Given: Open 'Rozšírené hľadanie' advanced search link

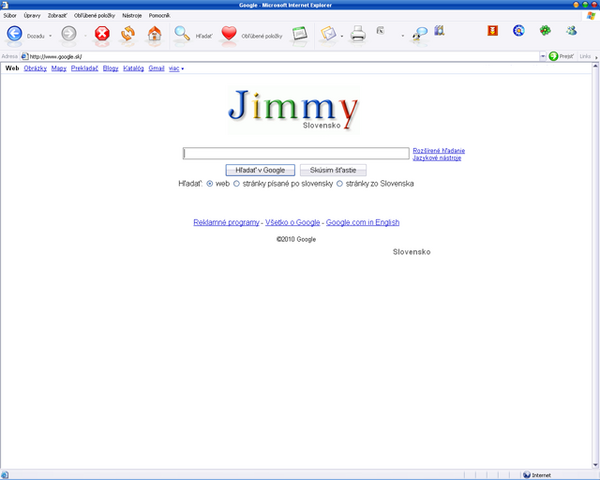Looking at the screenshot, I should click(x=439, y=151).
